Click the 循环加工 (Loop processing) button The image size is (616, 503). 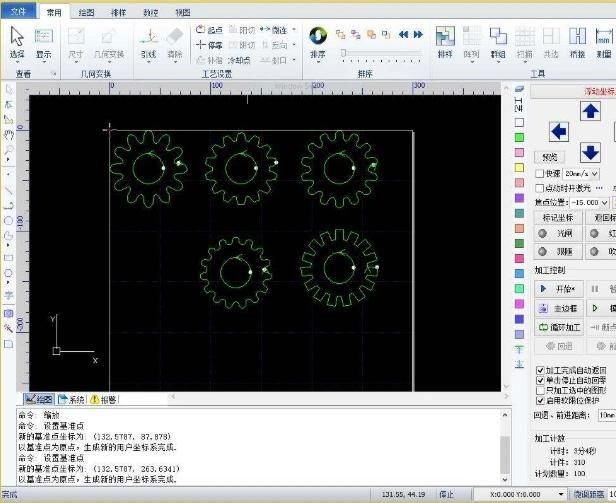[x=560, y=327]
